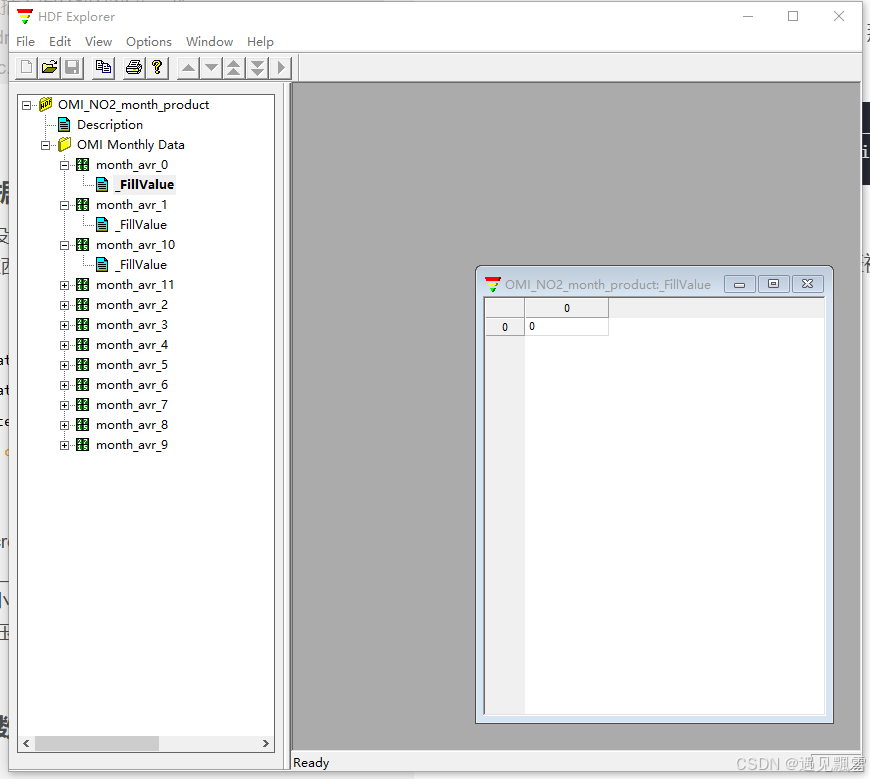Collapse the OMI_NO2_month_product root node
The image size is (870, 779).
27,105
